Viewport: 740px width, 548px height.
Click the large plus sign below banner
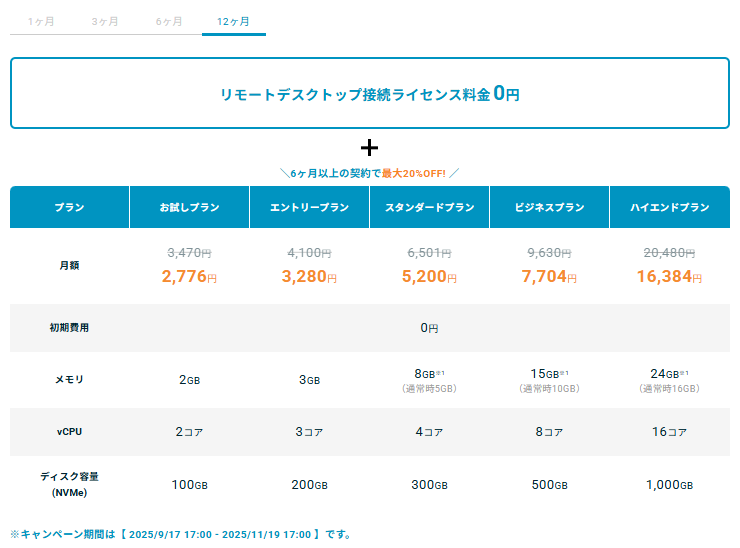pyautogui.click(x=370, y=148)
